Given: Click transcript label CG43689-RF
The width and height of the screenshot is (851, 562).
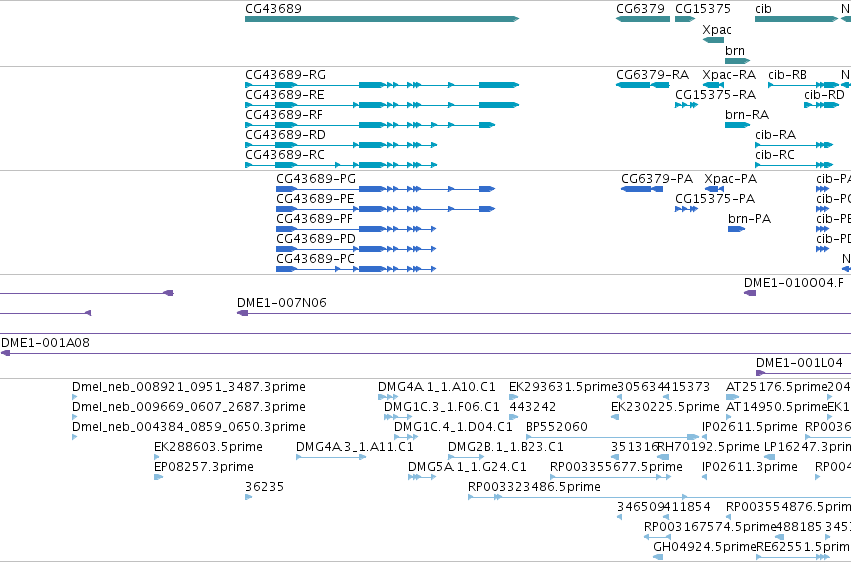Looking at the screenshot, I should pos(284,115).
